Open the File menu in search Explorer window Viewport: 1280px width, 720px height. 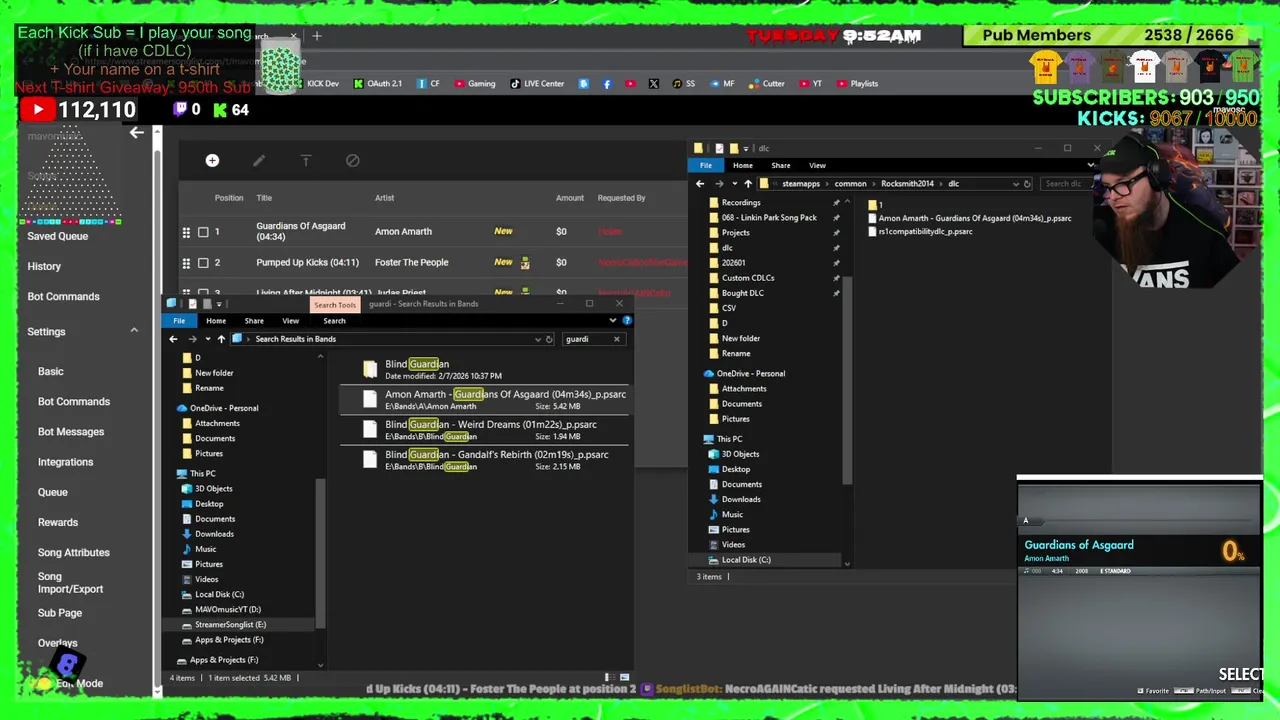pyautogui.click(x=179, y=321)
